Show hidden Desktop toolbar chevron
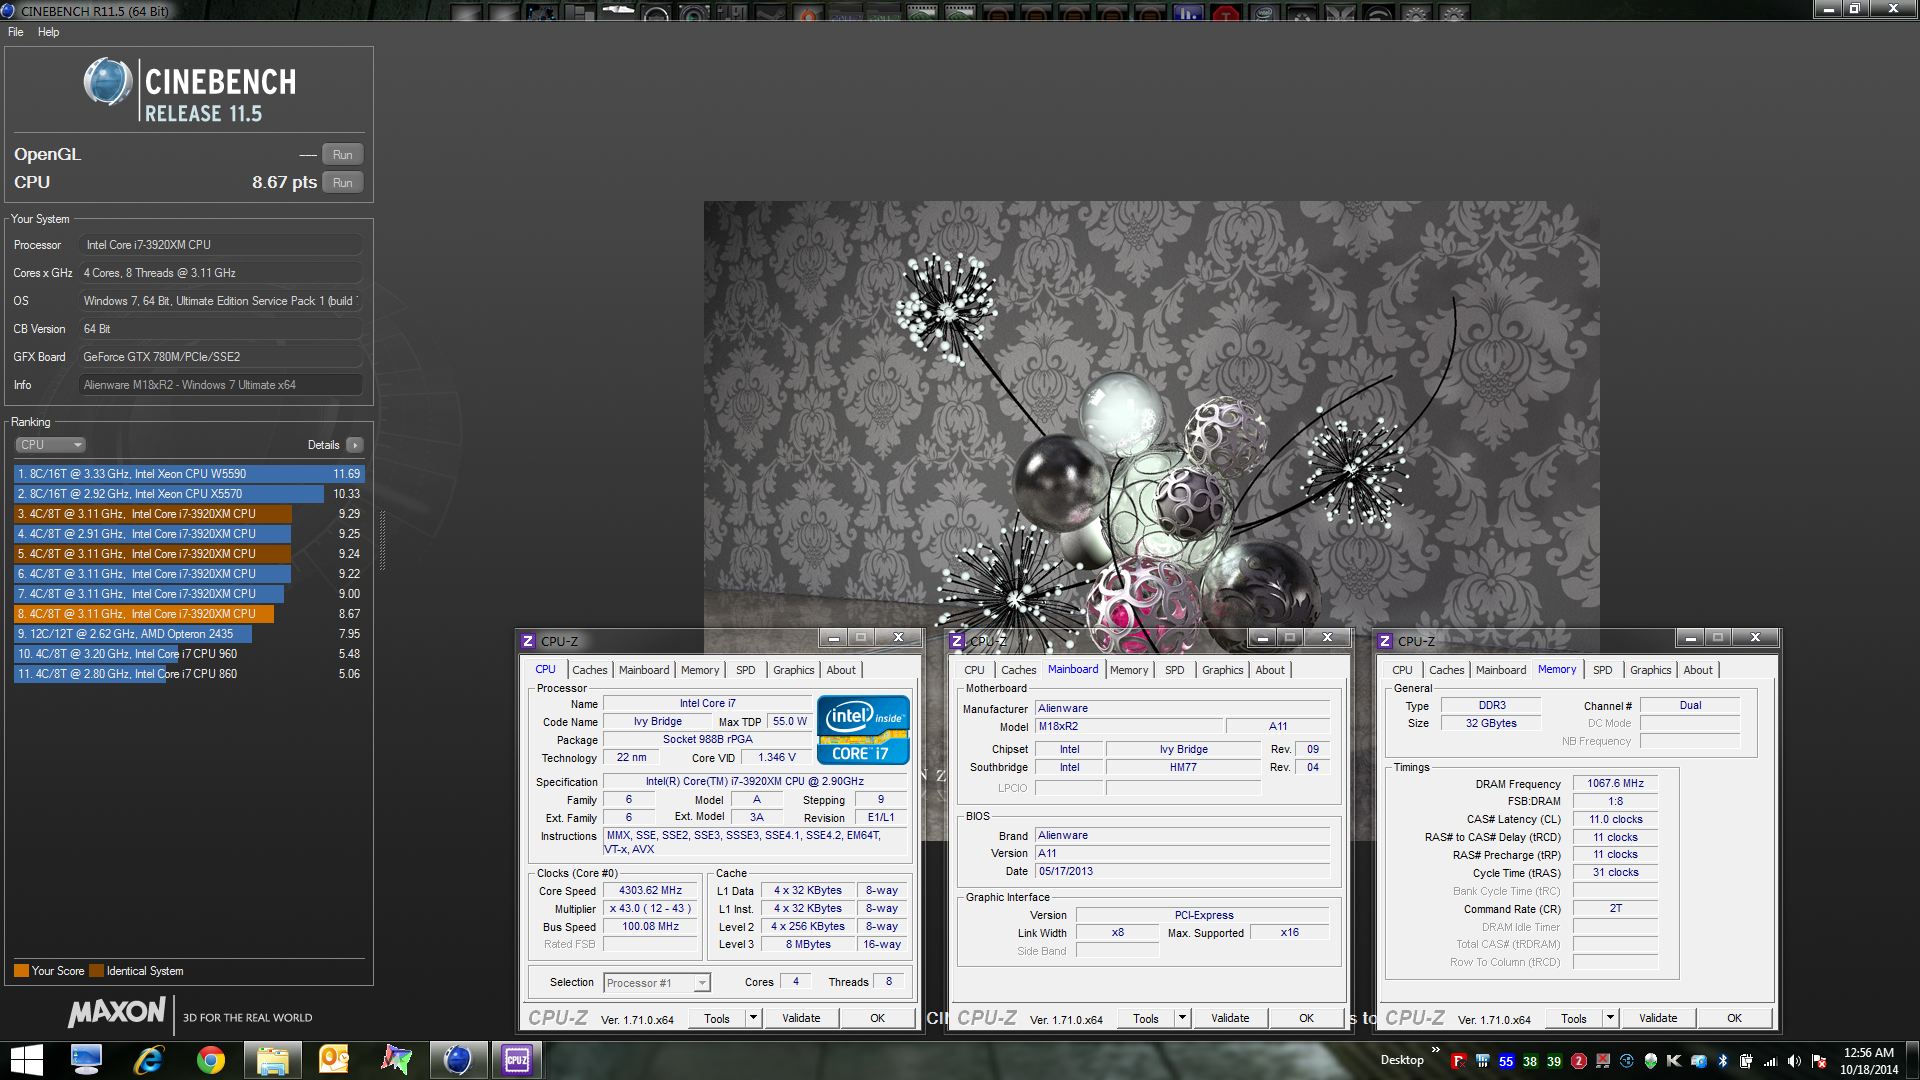The width and height of the screenshot is (1920, 1080). coord(1436,1051)
